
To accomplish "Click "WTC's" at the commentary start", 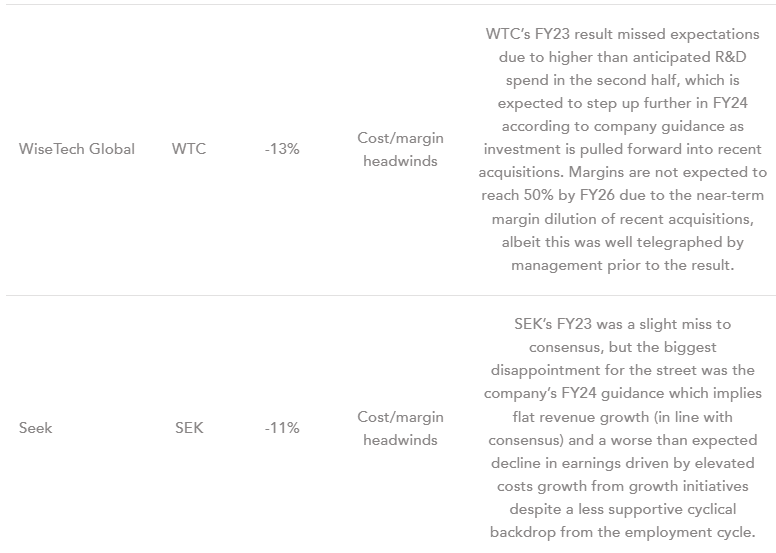I will click(508, 34).
